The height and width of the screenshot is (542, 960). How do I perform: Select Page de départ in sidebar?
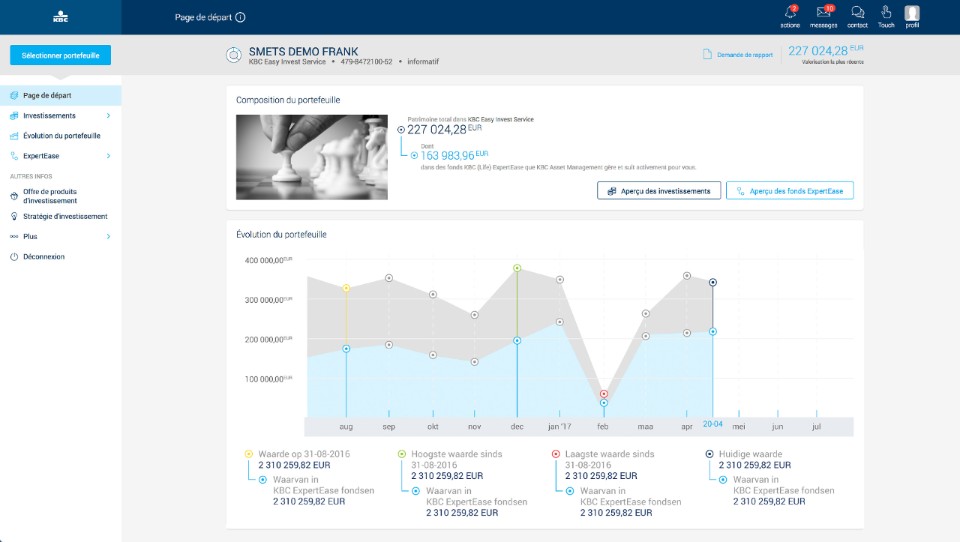[61, 96]
